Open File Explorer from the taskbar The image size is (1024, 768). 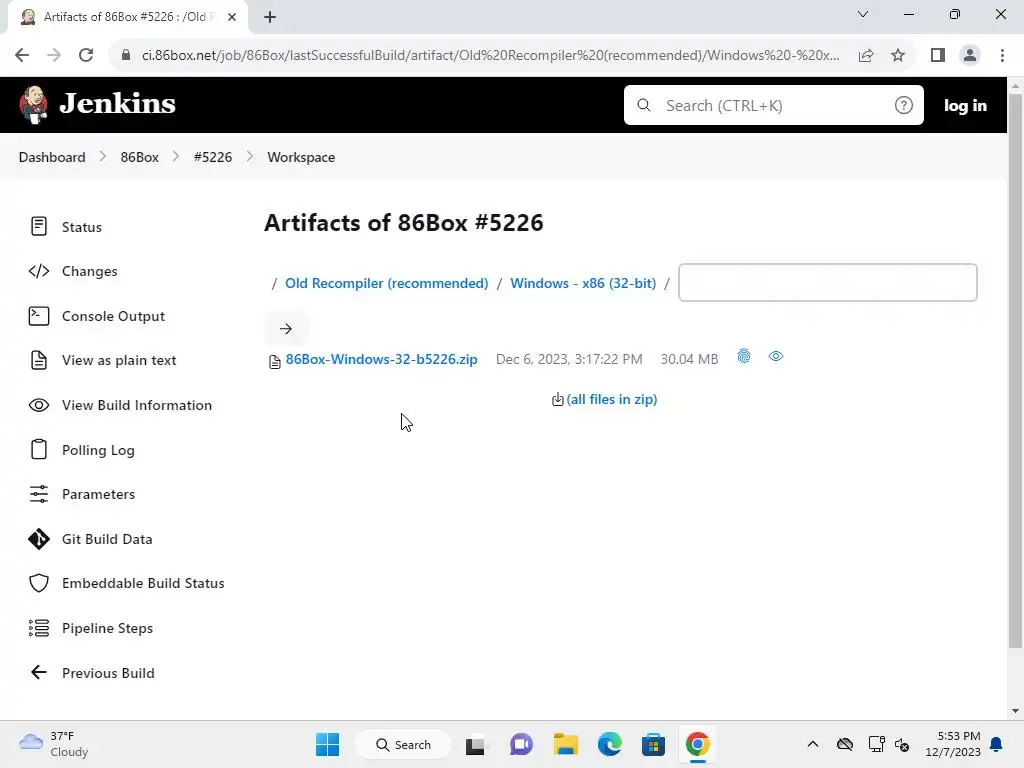(566, 744)
